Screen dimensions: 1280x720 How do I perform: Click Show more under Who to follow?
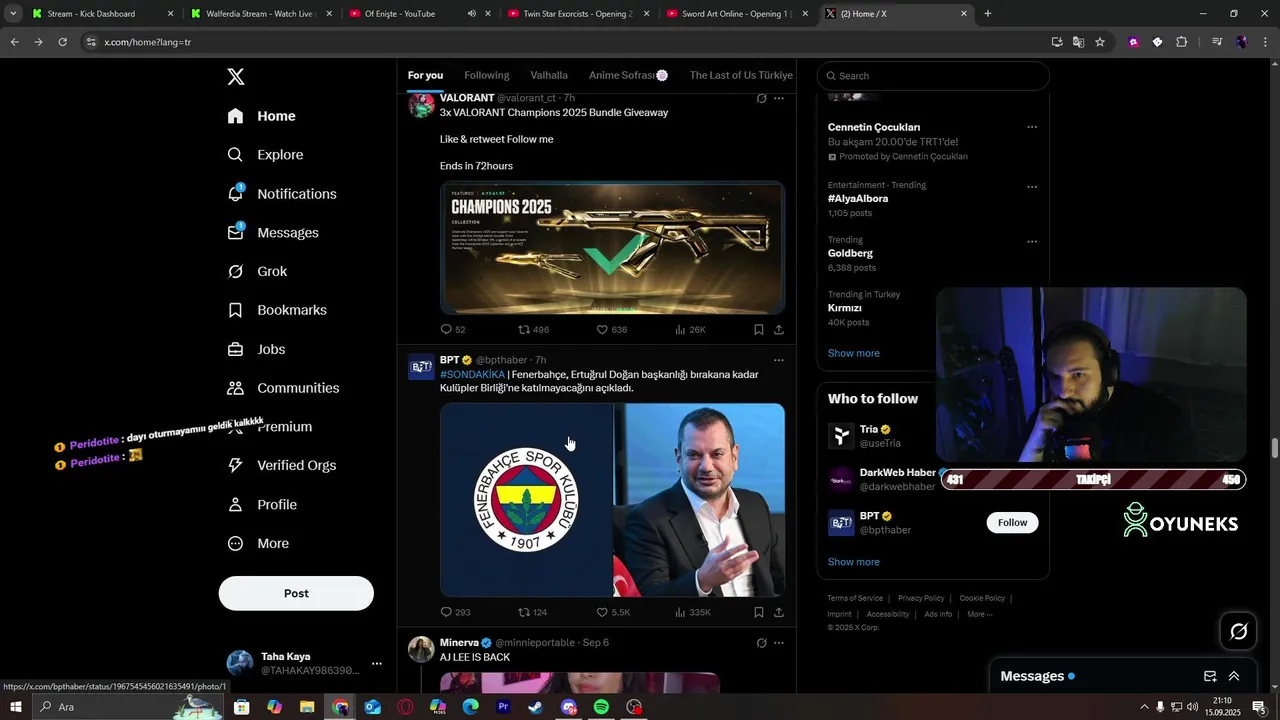pos(854,562)
